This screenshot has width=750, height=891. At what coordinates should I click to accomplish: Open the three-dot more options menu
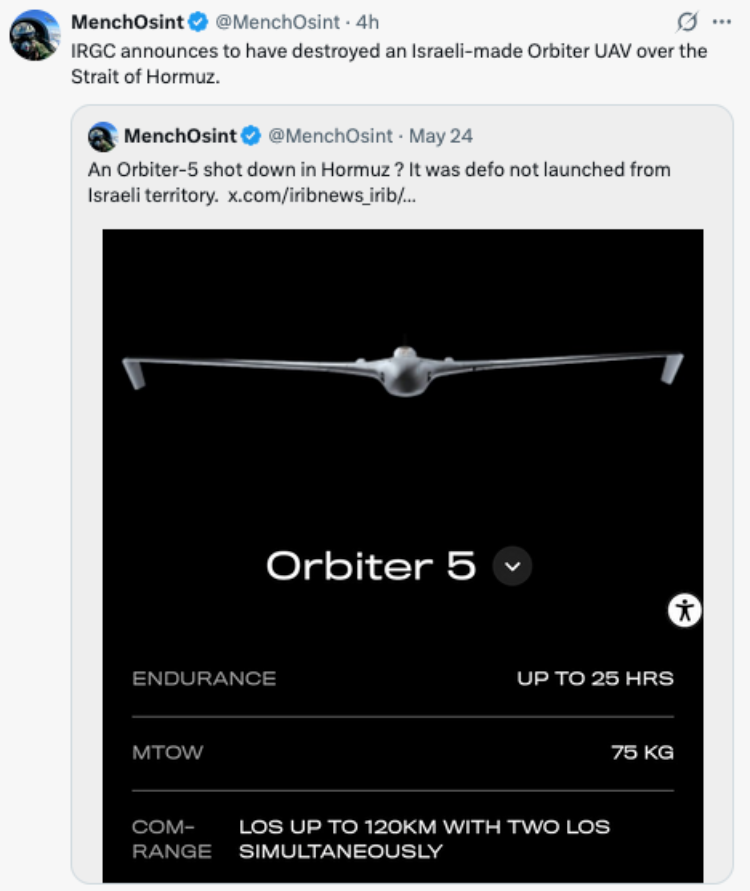(722, 22)
